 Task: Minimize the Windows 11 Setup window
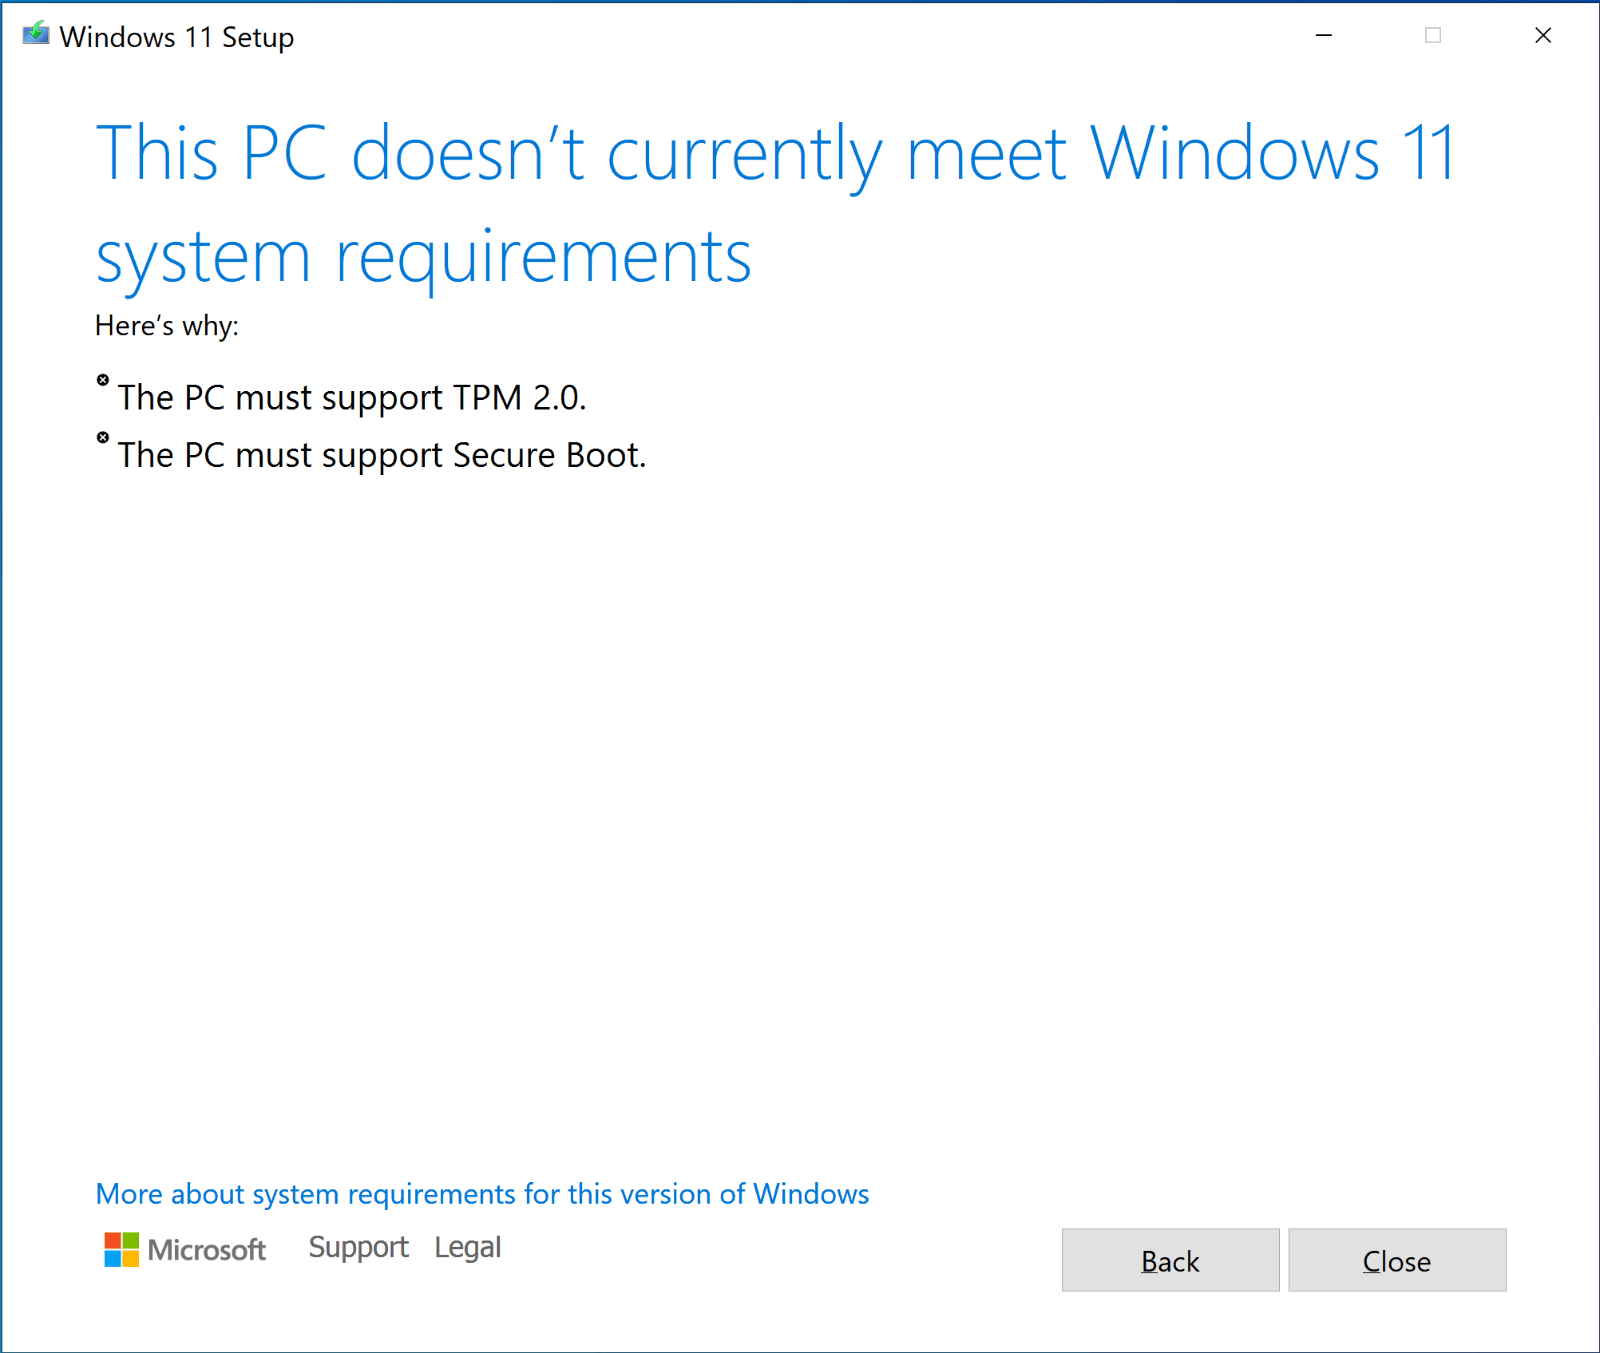pos(1324,35)
